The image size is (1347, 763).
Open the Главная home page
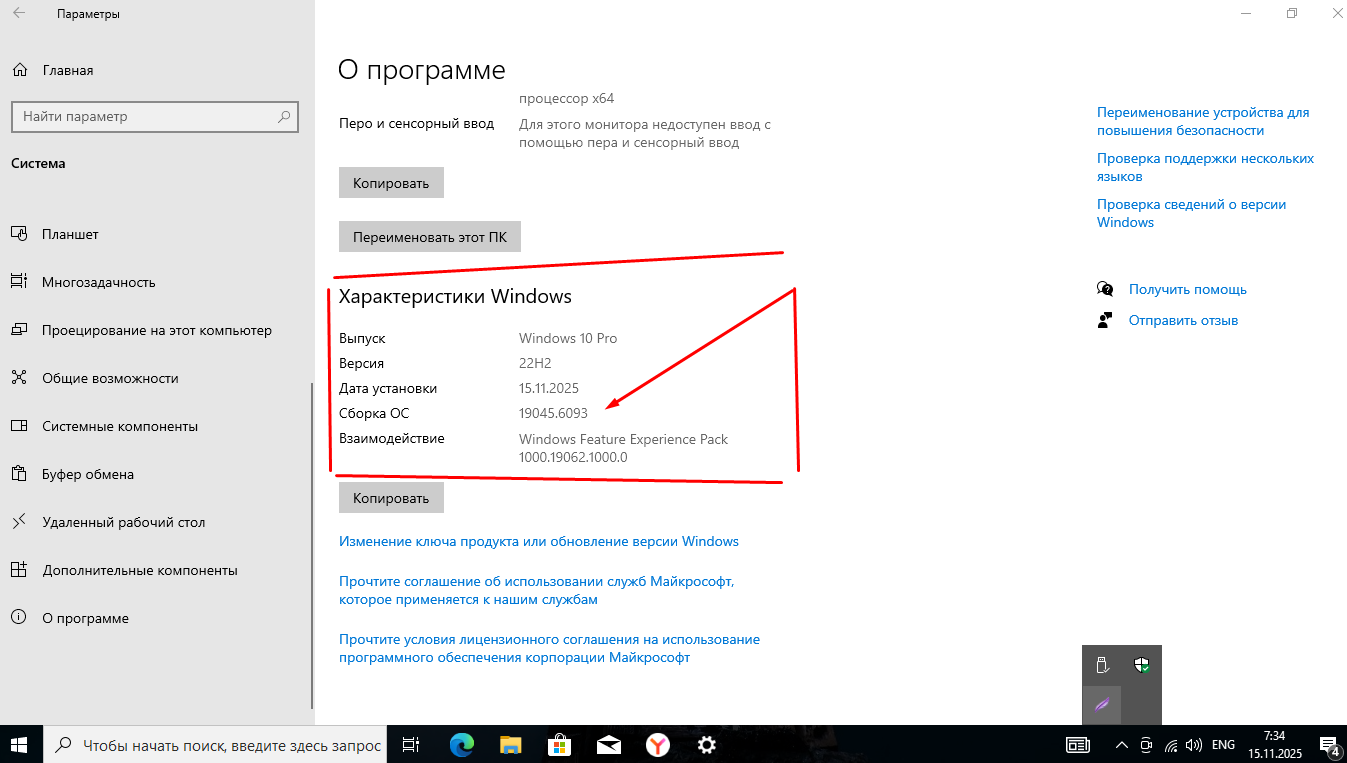click(67, 70)
